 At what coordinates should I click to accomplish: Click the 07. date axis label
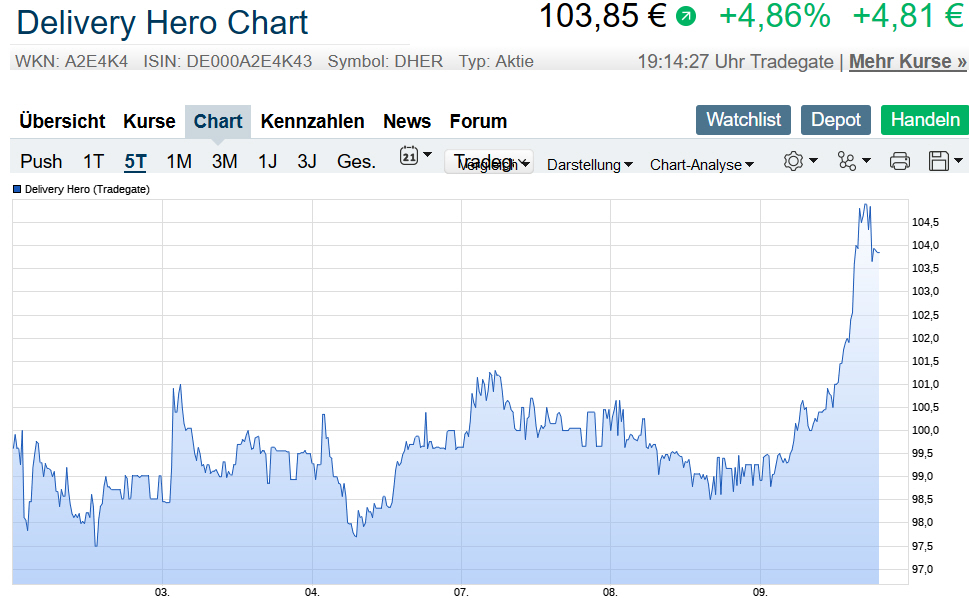[461, 592]
